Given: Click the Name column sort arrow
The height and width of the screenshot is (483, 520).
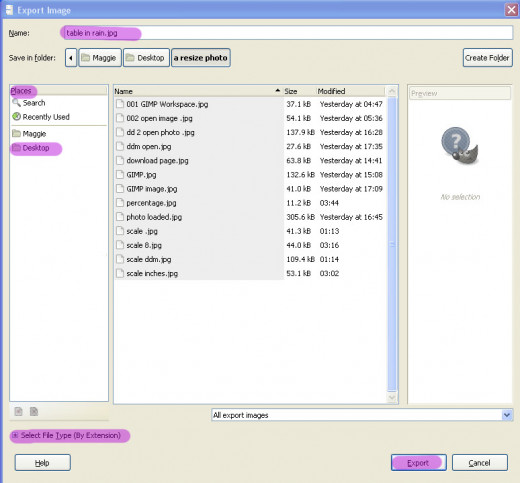Looking at the screenshot, I should (x=277, y=91).
